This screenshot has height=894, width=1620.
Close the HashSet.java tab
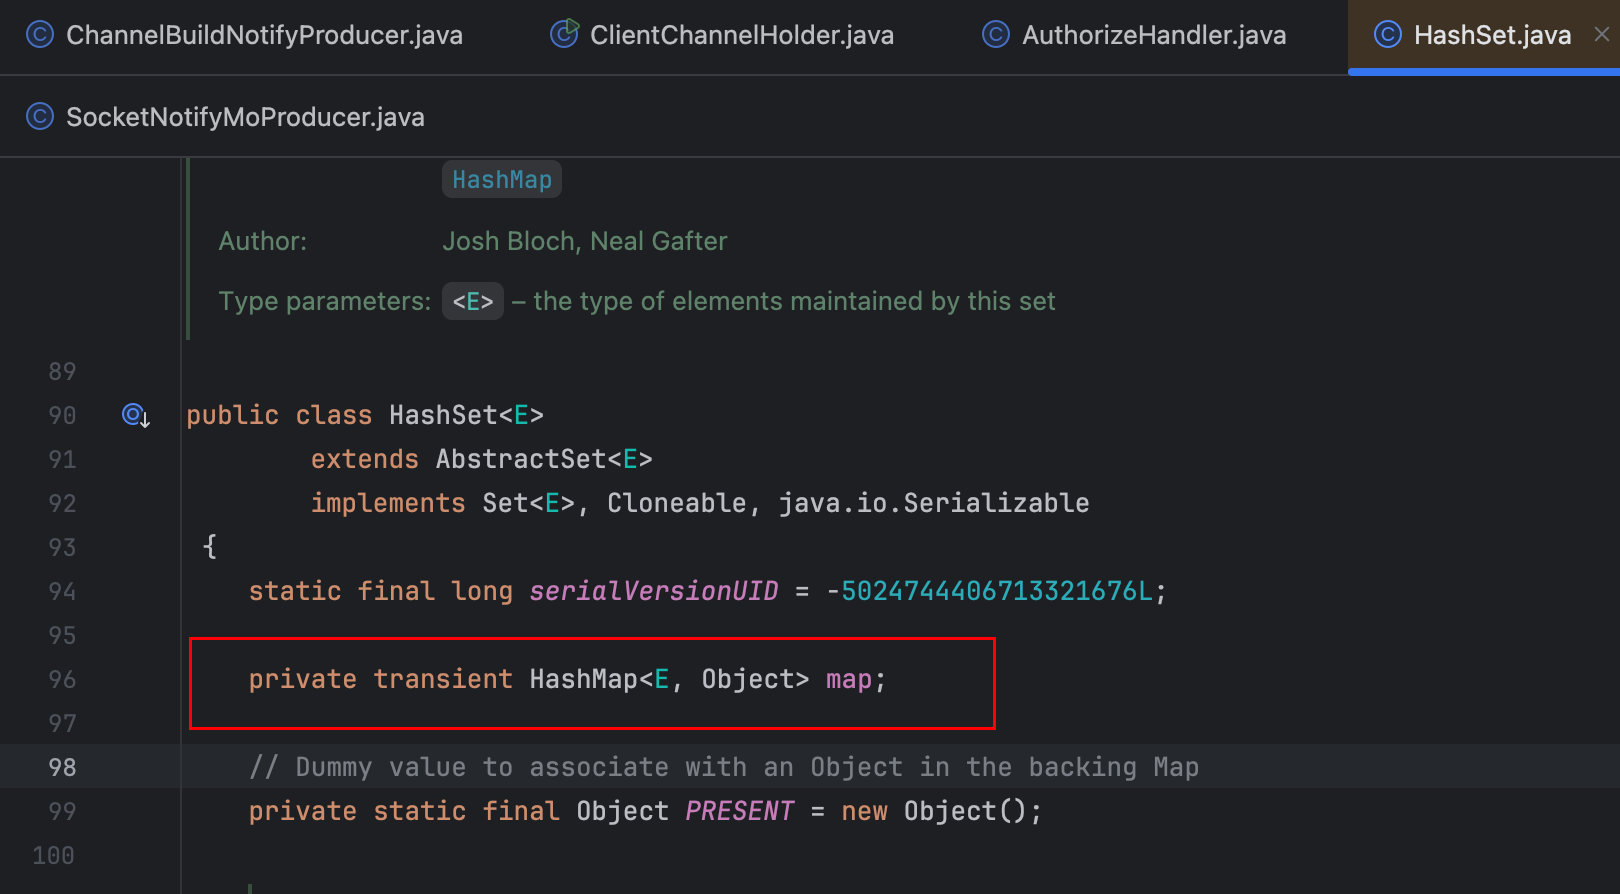coord(1601,35)
